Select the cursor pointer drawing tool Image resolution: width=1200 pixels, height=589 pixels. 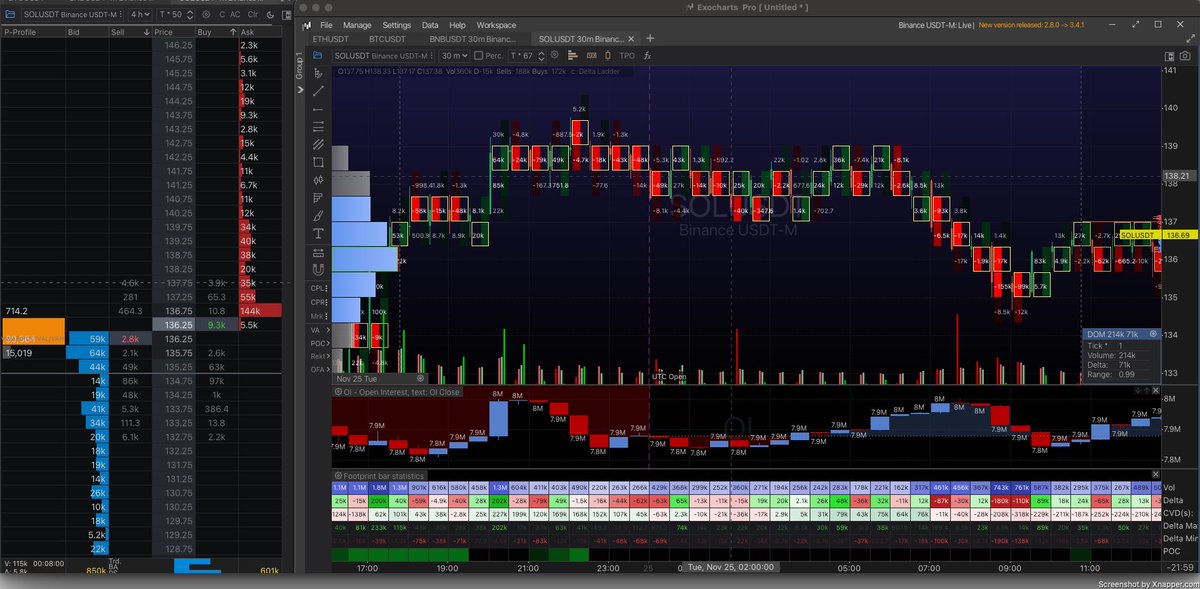click(318, 74)
